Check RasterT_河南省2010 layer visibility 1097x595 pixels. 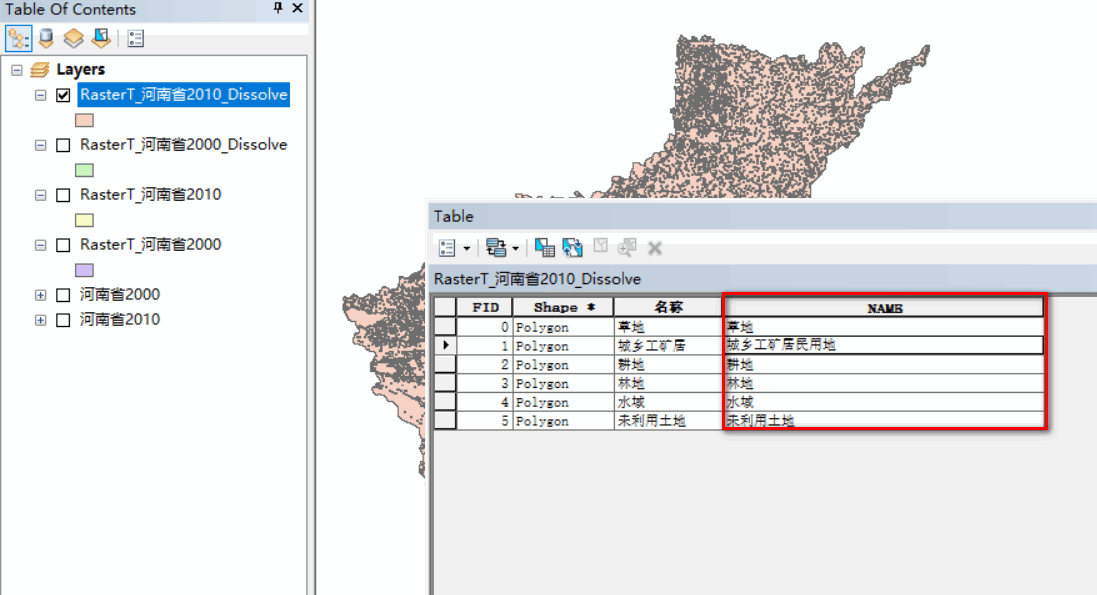tap(63, 195)
